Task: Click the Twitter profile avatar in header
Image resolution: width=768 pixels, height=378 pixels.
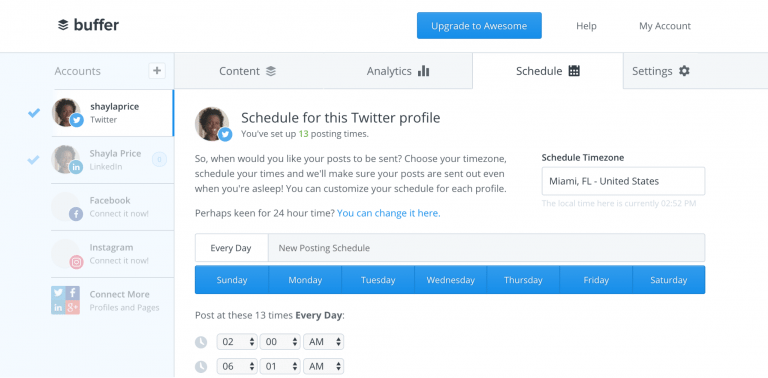Action: (213, 124)
